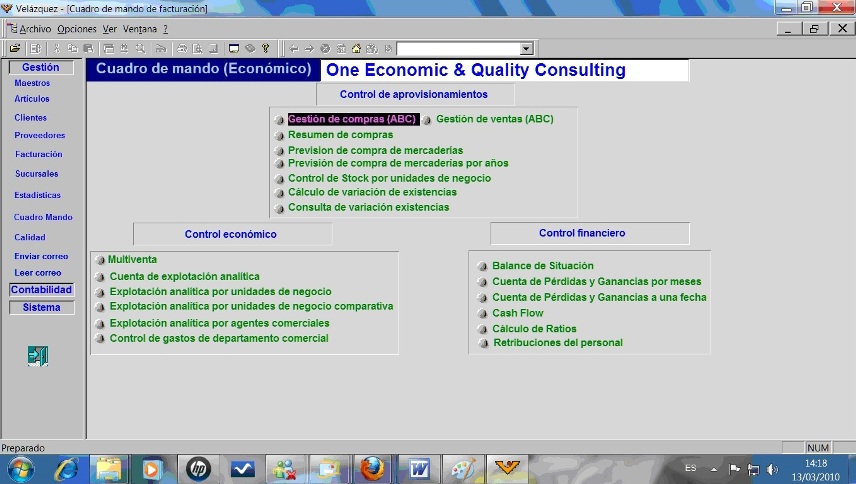Select the Velázquez taskbar icon
Image resolution: width=856 pixels, height=484 pixels.
pyautogui.click(x=507, y=468)
